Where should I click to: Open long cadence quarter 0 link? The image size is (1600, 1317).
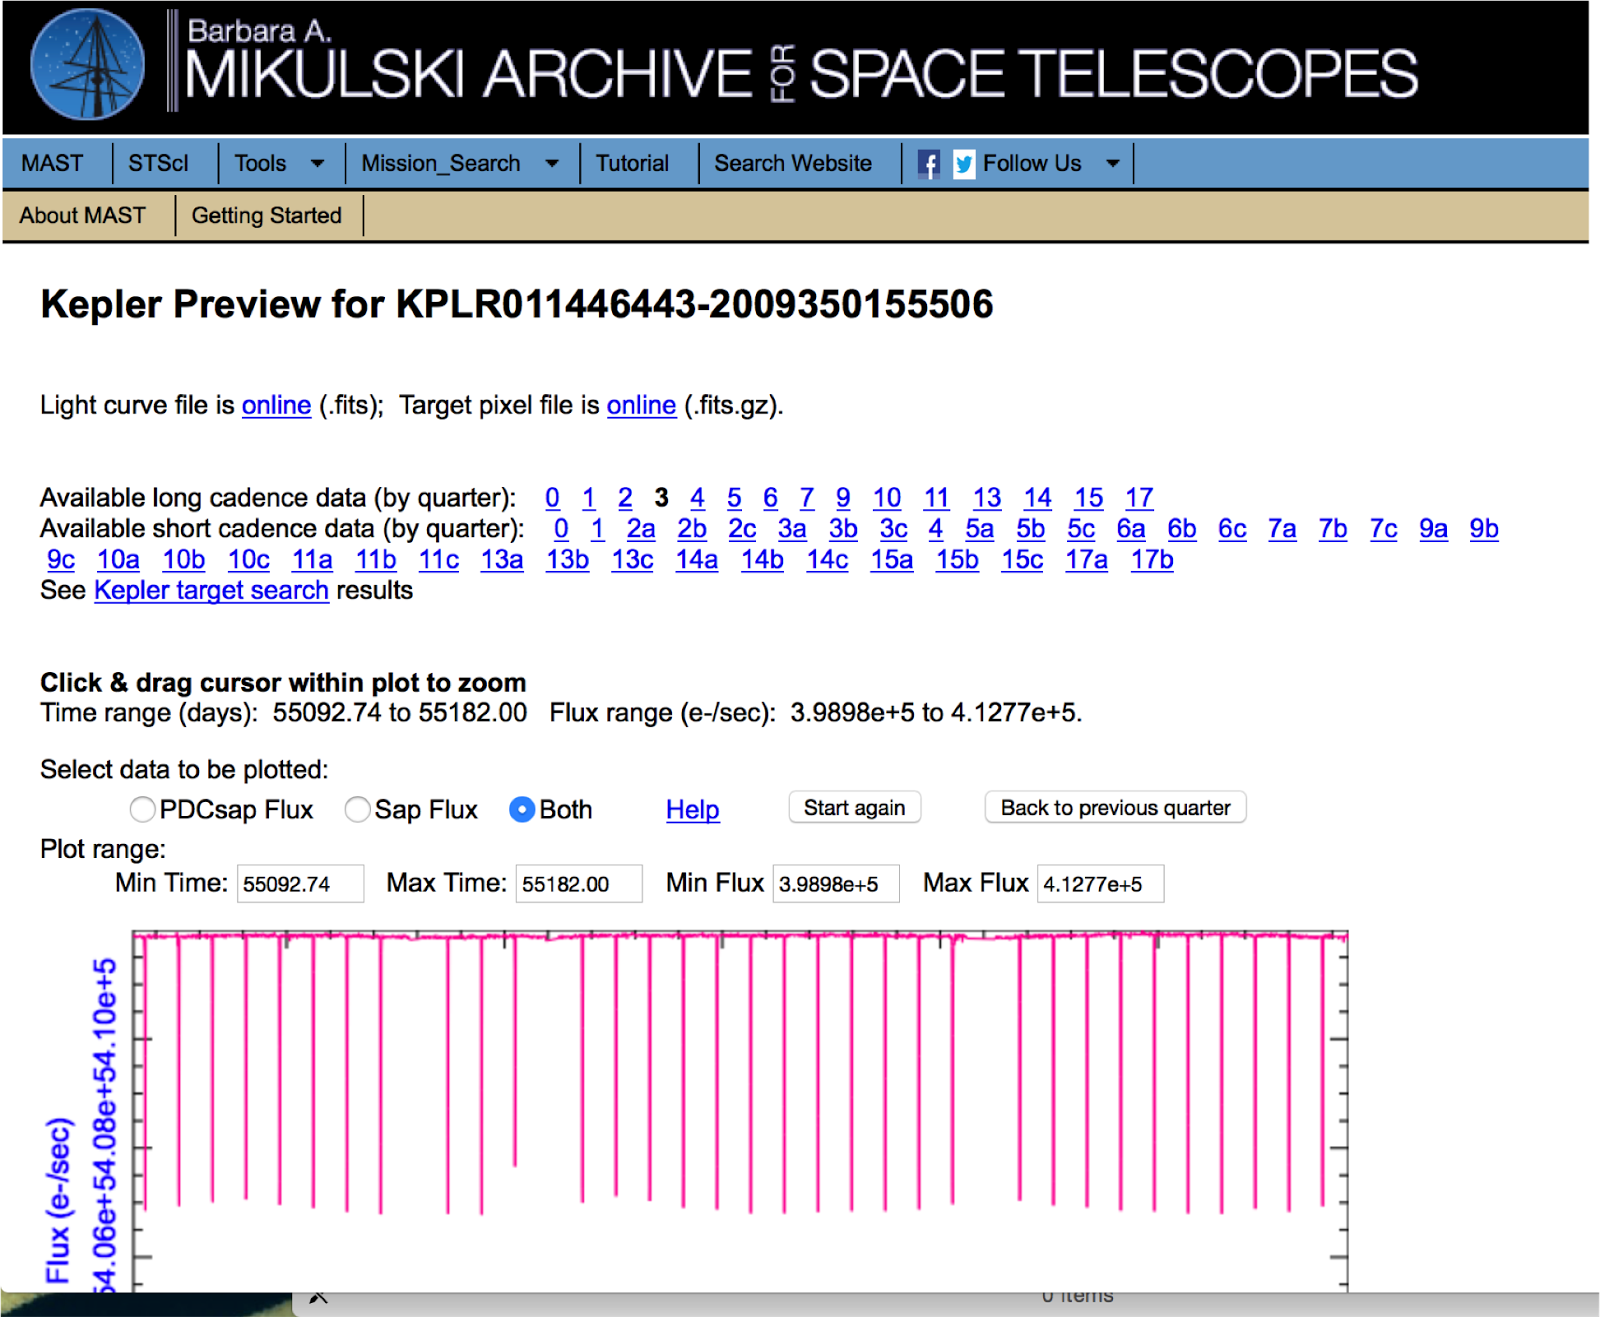tap(552, 498)
